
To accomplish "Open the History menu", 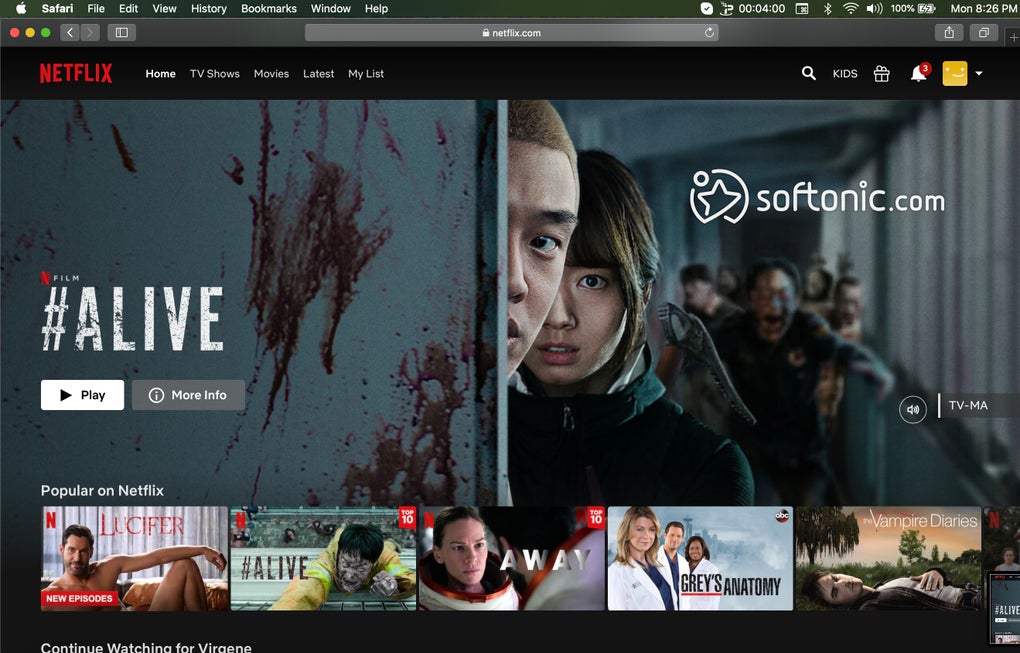I will tap(209, 8).
